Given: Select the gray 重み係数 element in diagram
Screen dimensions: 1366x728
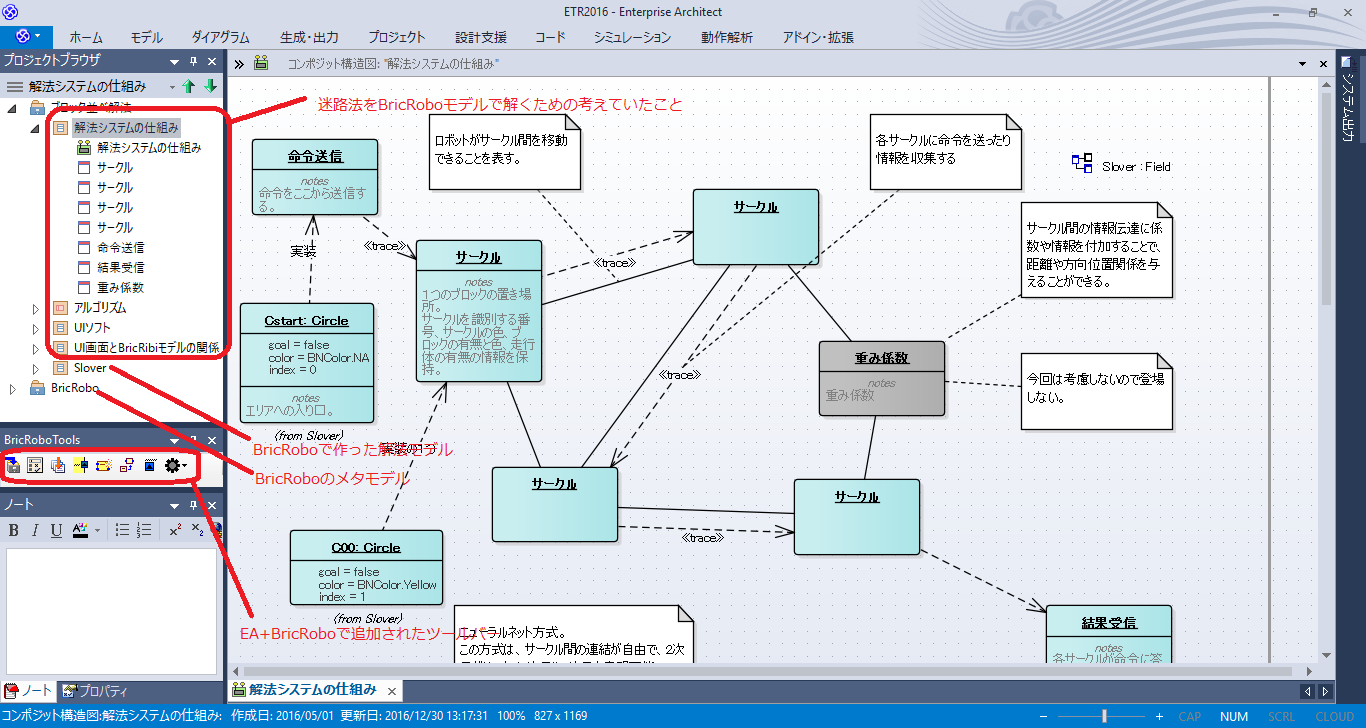Looking at the screenshot, I should pos(881,378).
